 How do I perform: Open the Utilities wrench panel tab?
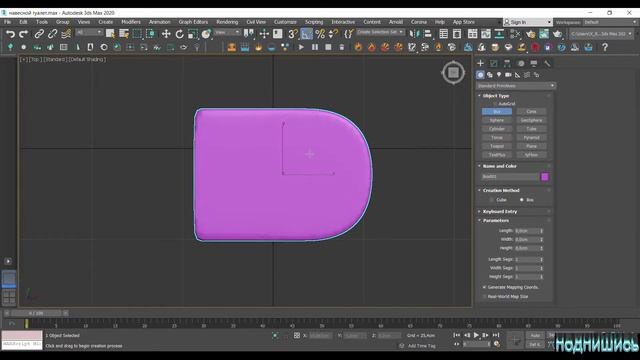[x=547, y=63]
